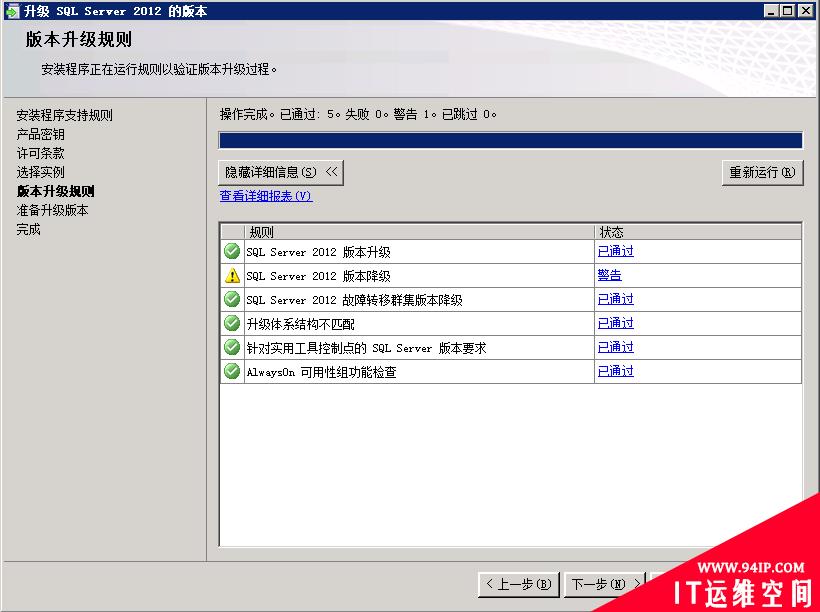The height and width of the screenshot is (612, 820).
Task: Select 安装程序支持规则 step in sidebar
Action: pos(64,115)
